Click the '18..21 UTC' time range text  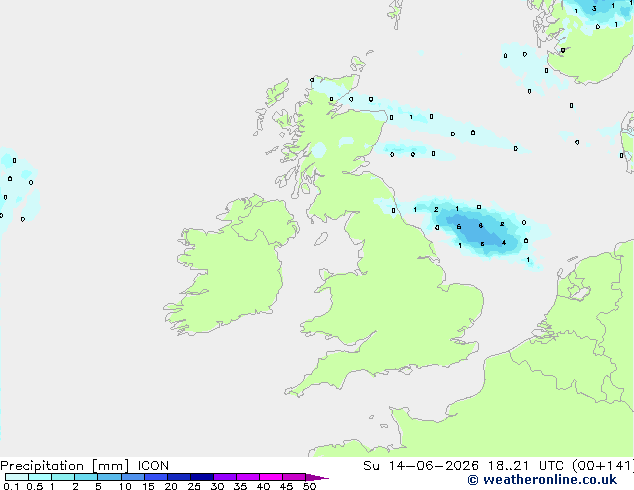point(526,466)
